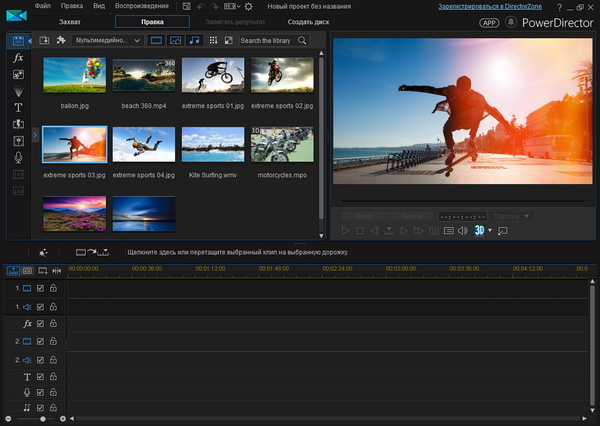Click the preview volume speaker icon
600x426 pixels.
pyautogui.click(x=462, y=231)
